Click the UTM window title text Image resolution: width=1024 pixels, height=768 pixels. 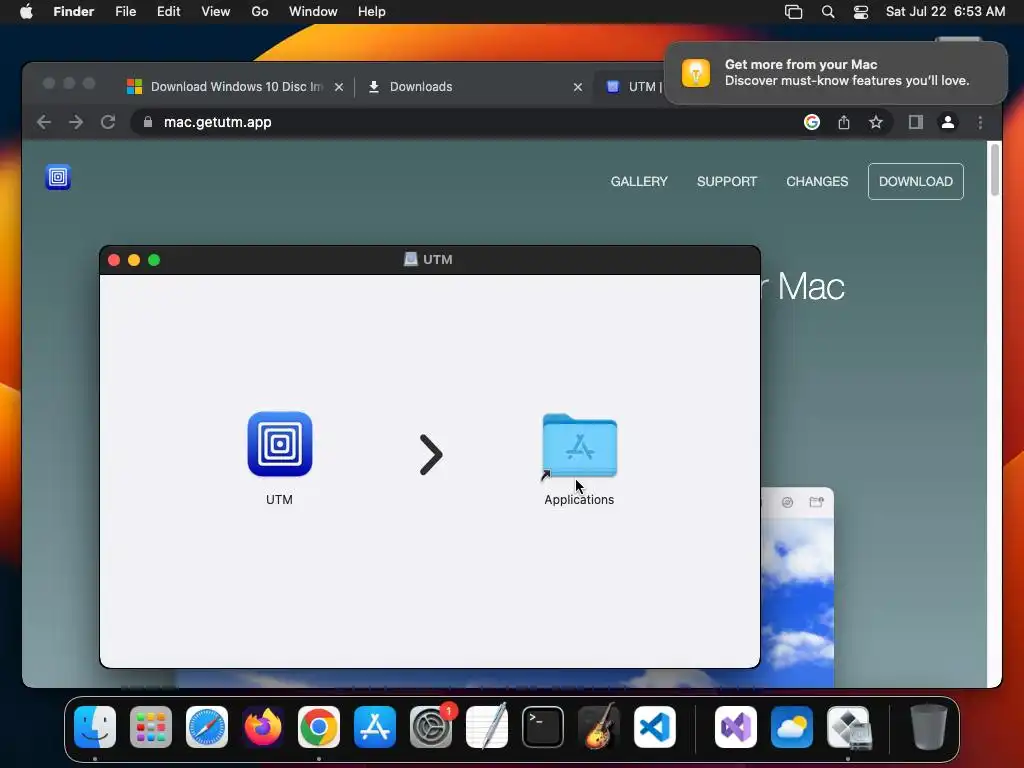click(438, 260)
